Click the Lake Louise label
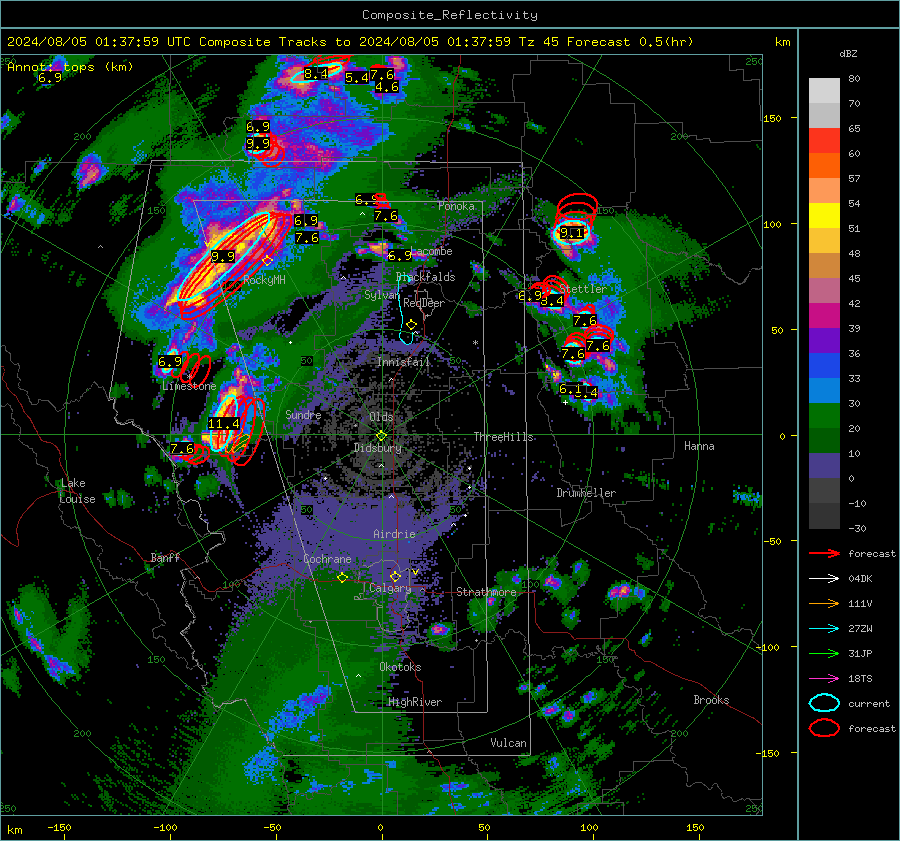900x841 pixels. pyautogui.click(x=77, y=491)
